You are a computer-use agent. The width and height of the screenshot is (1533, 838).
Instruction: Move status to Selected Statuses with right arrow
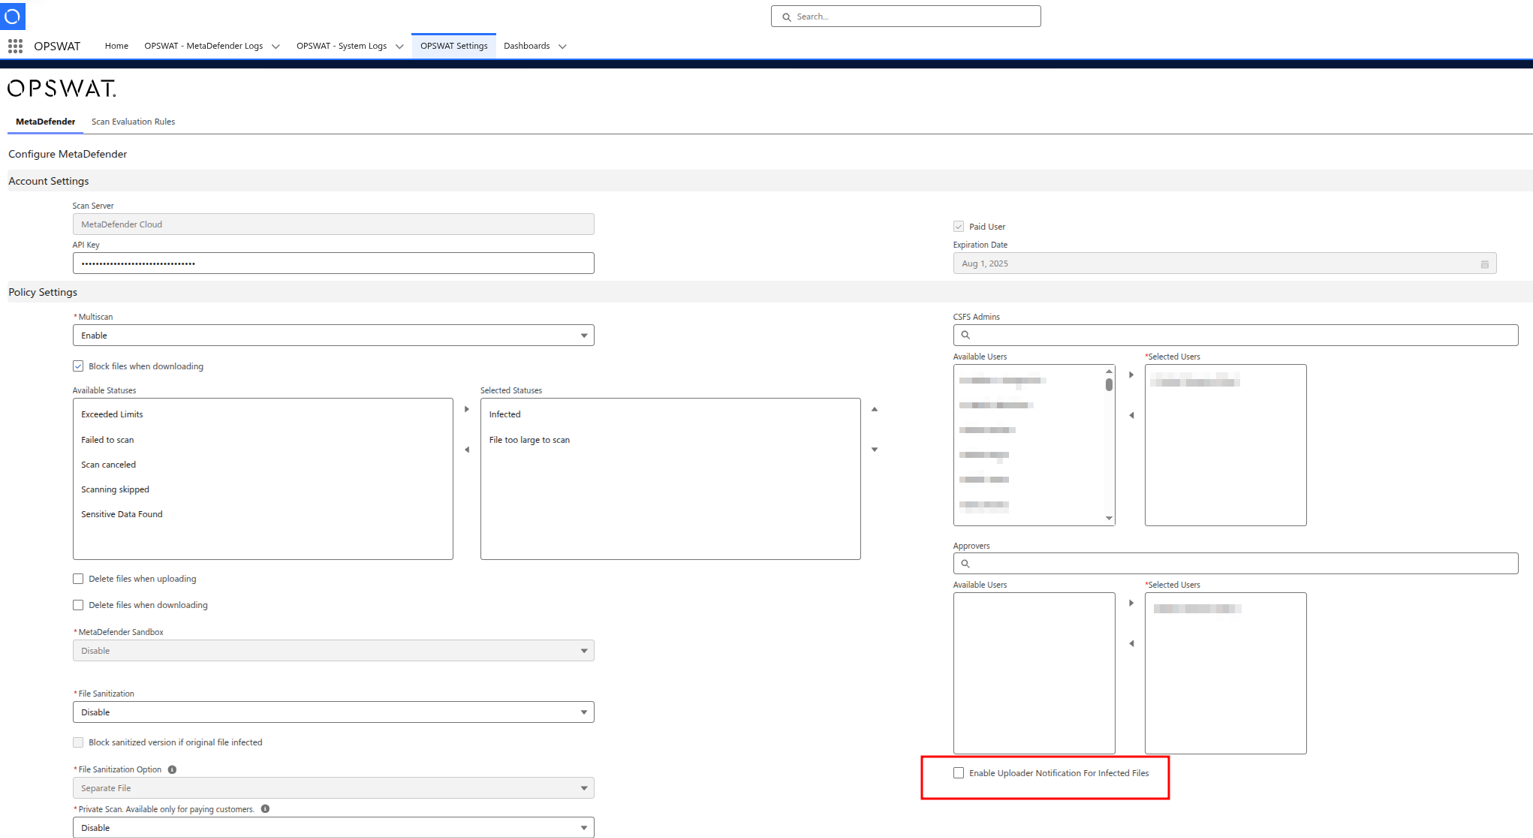pyautogui.click(x=467, y=409)
